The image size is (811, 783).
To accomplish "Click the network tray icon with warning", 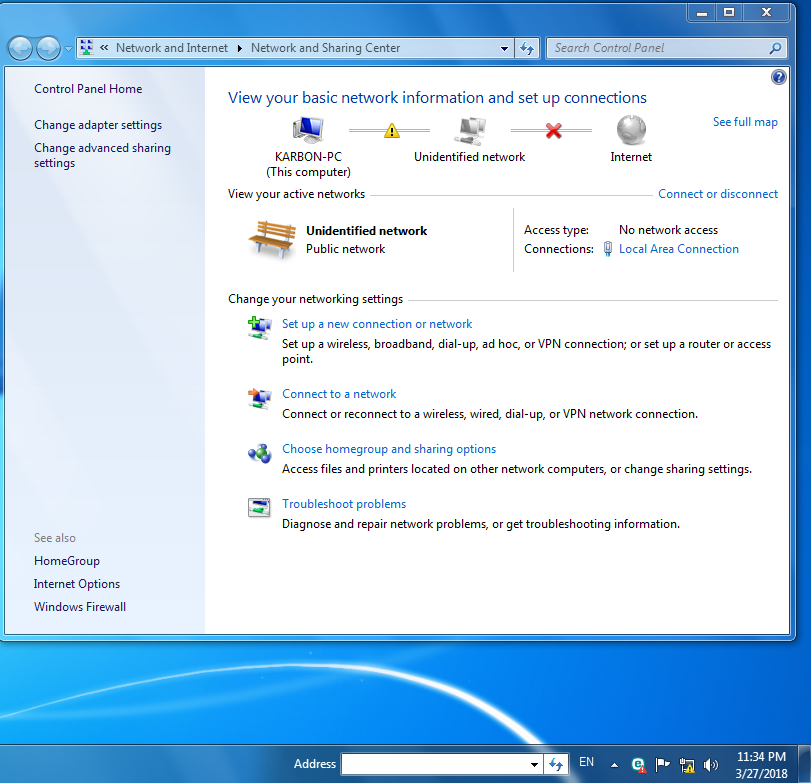I will (687, 764).
